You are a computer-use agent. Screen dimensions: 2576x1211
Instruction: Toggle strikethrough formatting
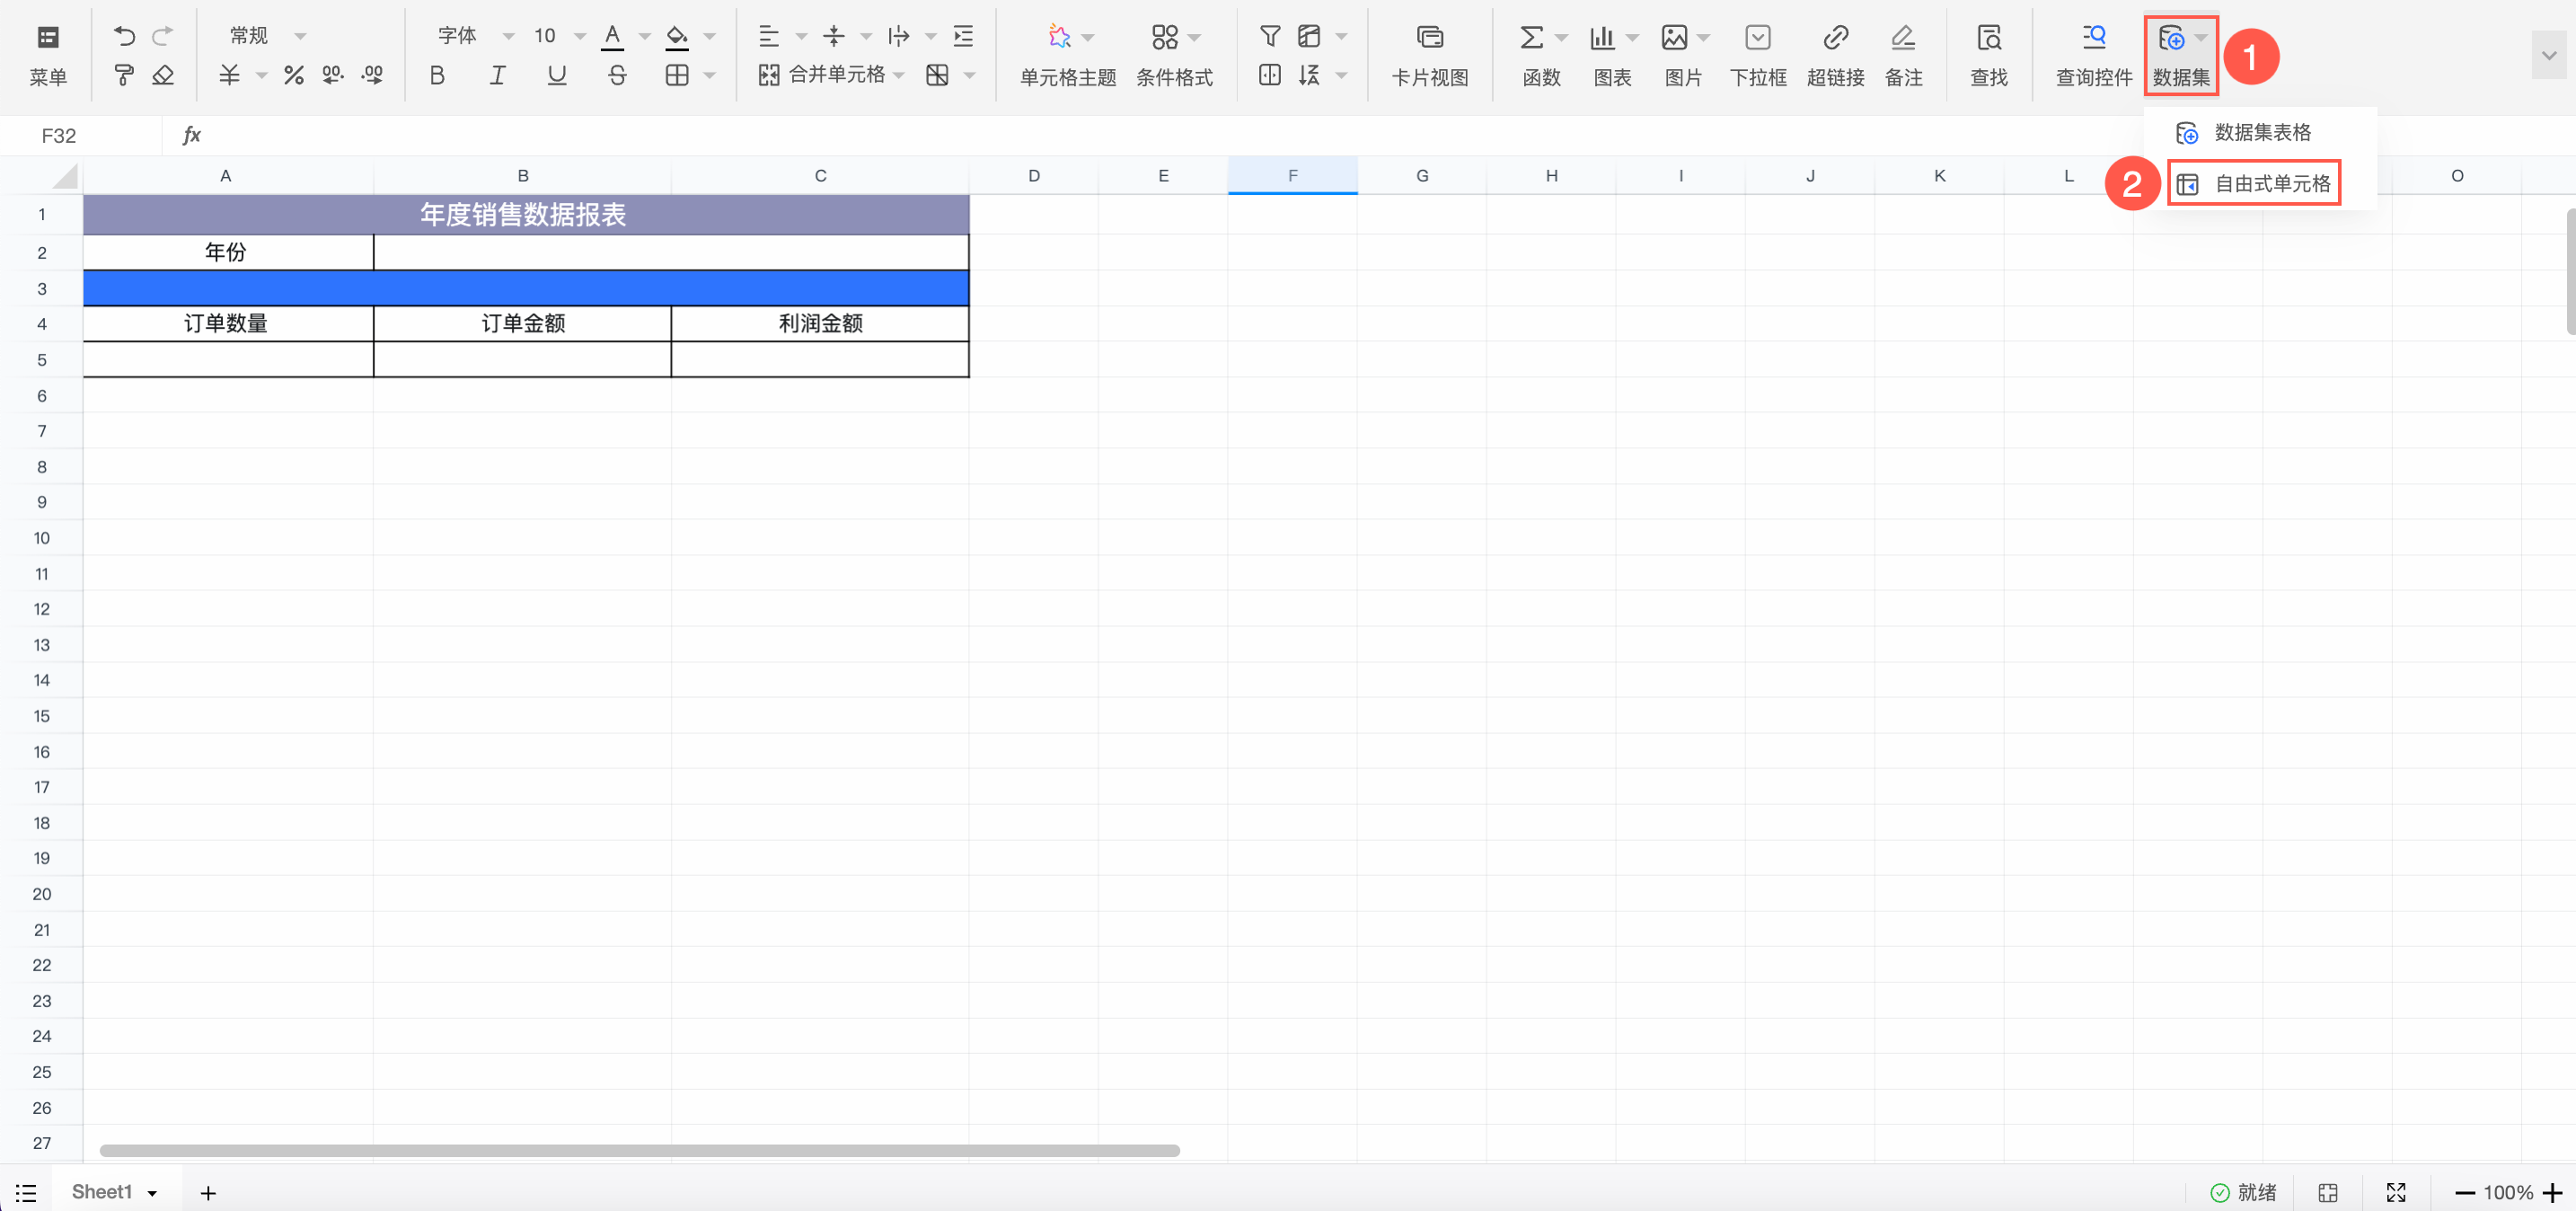[x=617, y=75]
